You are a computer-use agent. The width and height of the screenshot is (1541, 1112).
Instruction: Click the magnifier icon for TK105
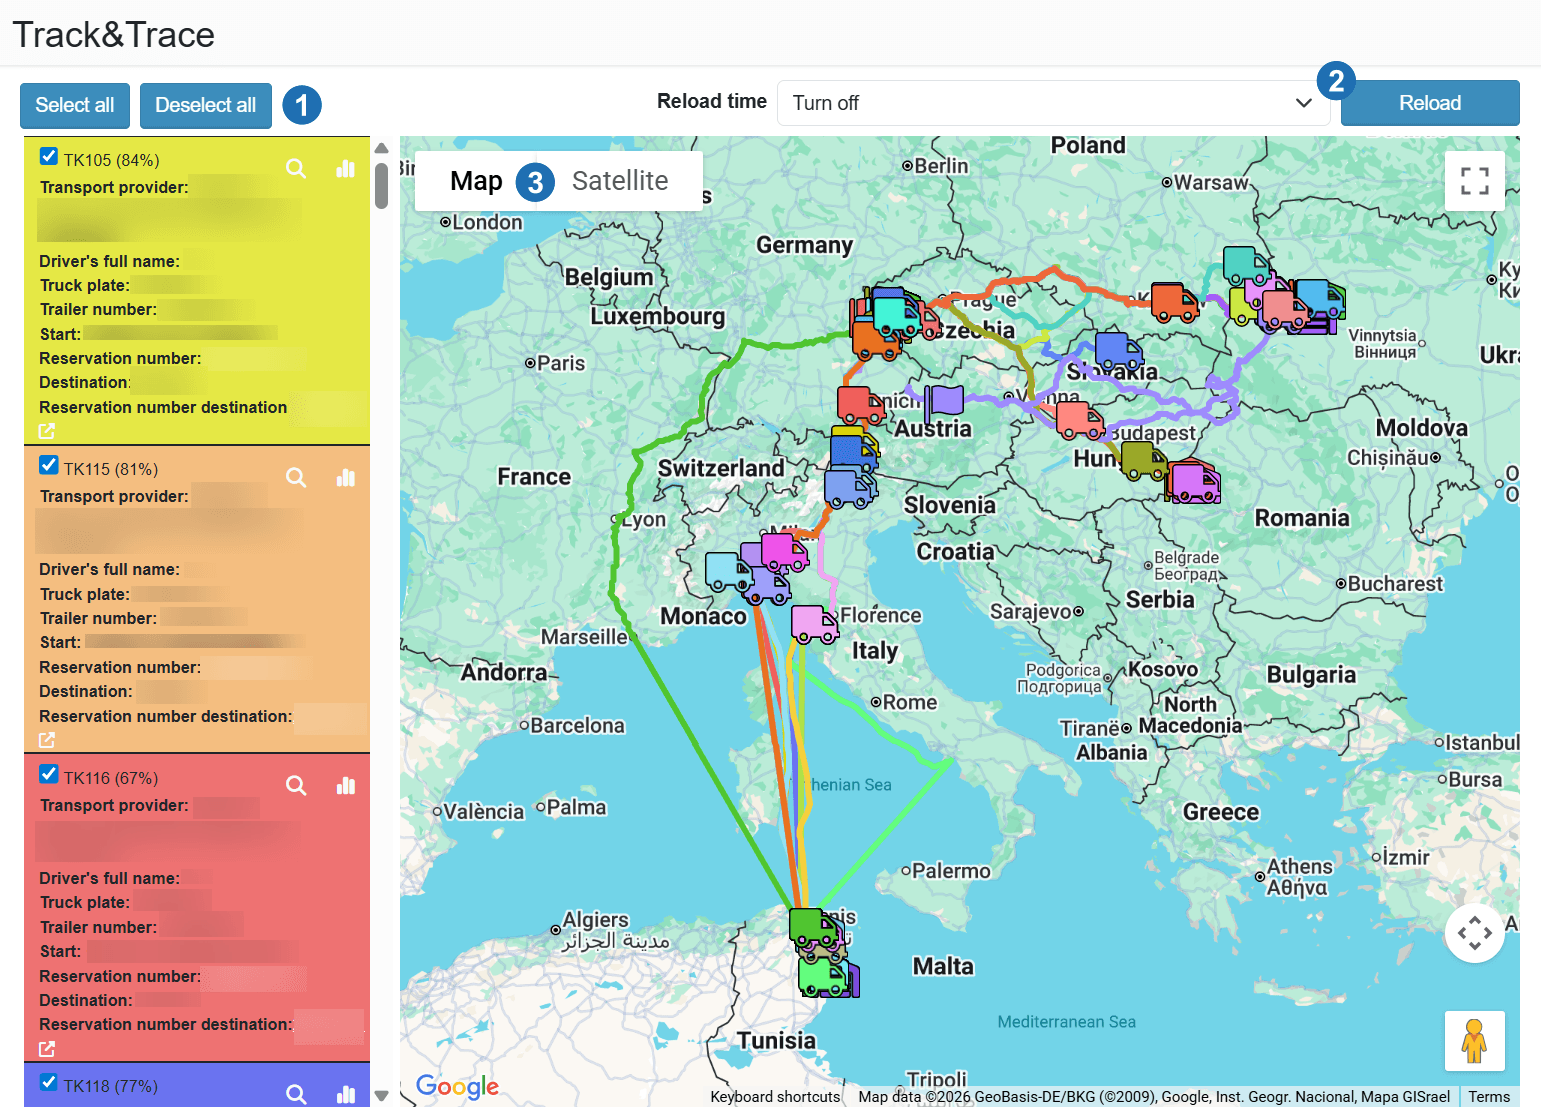(x=296, y=168)
